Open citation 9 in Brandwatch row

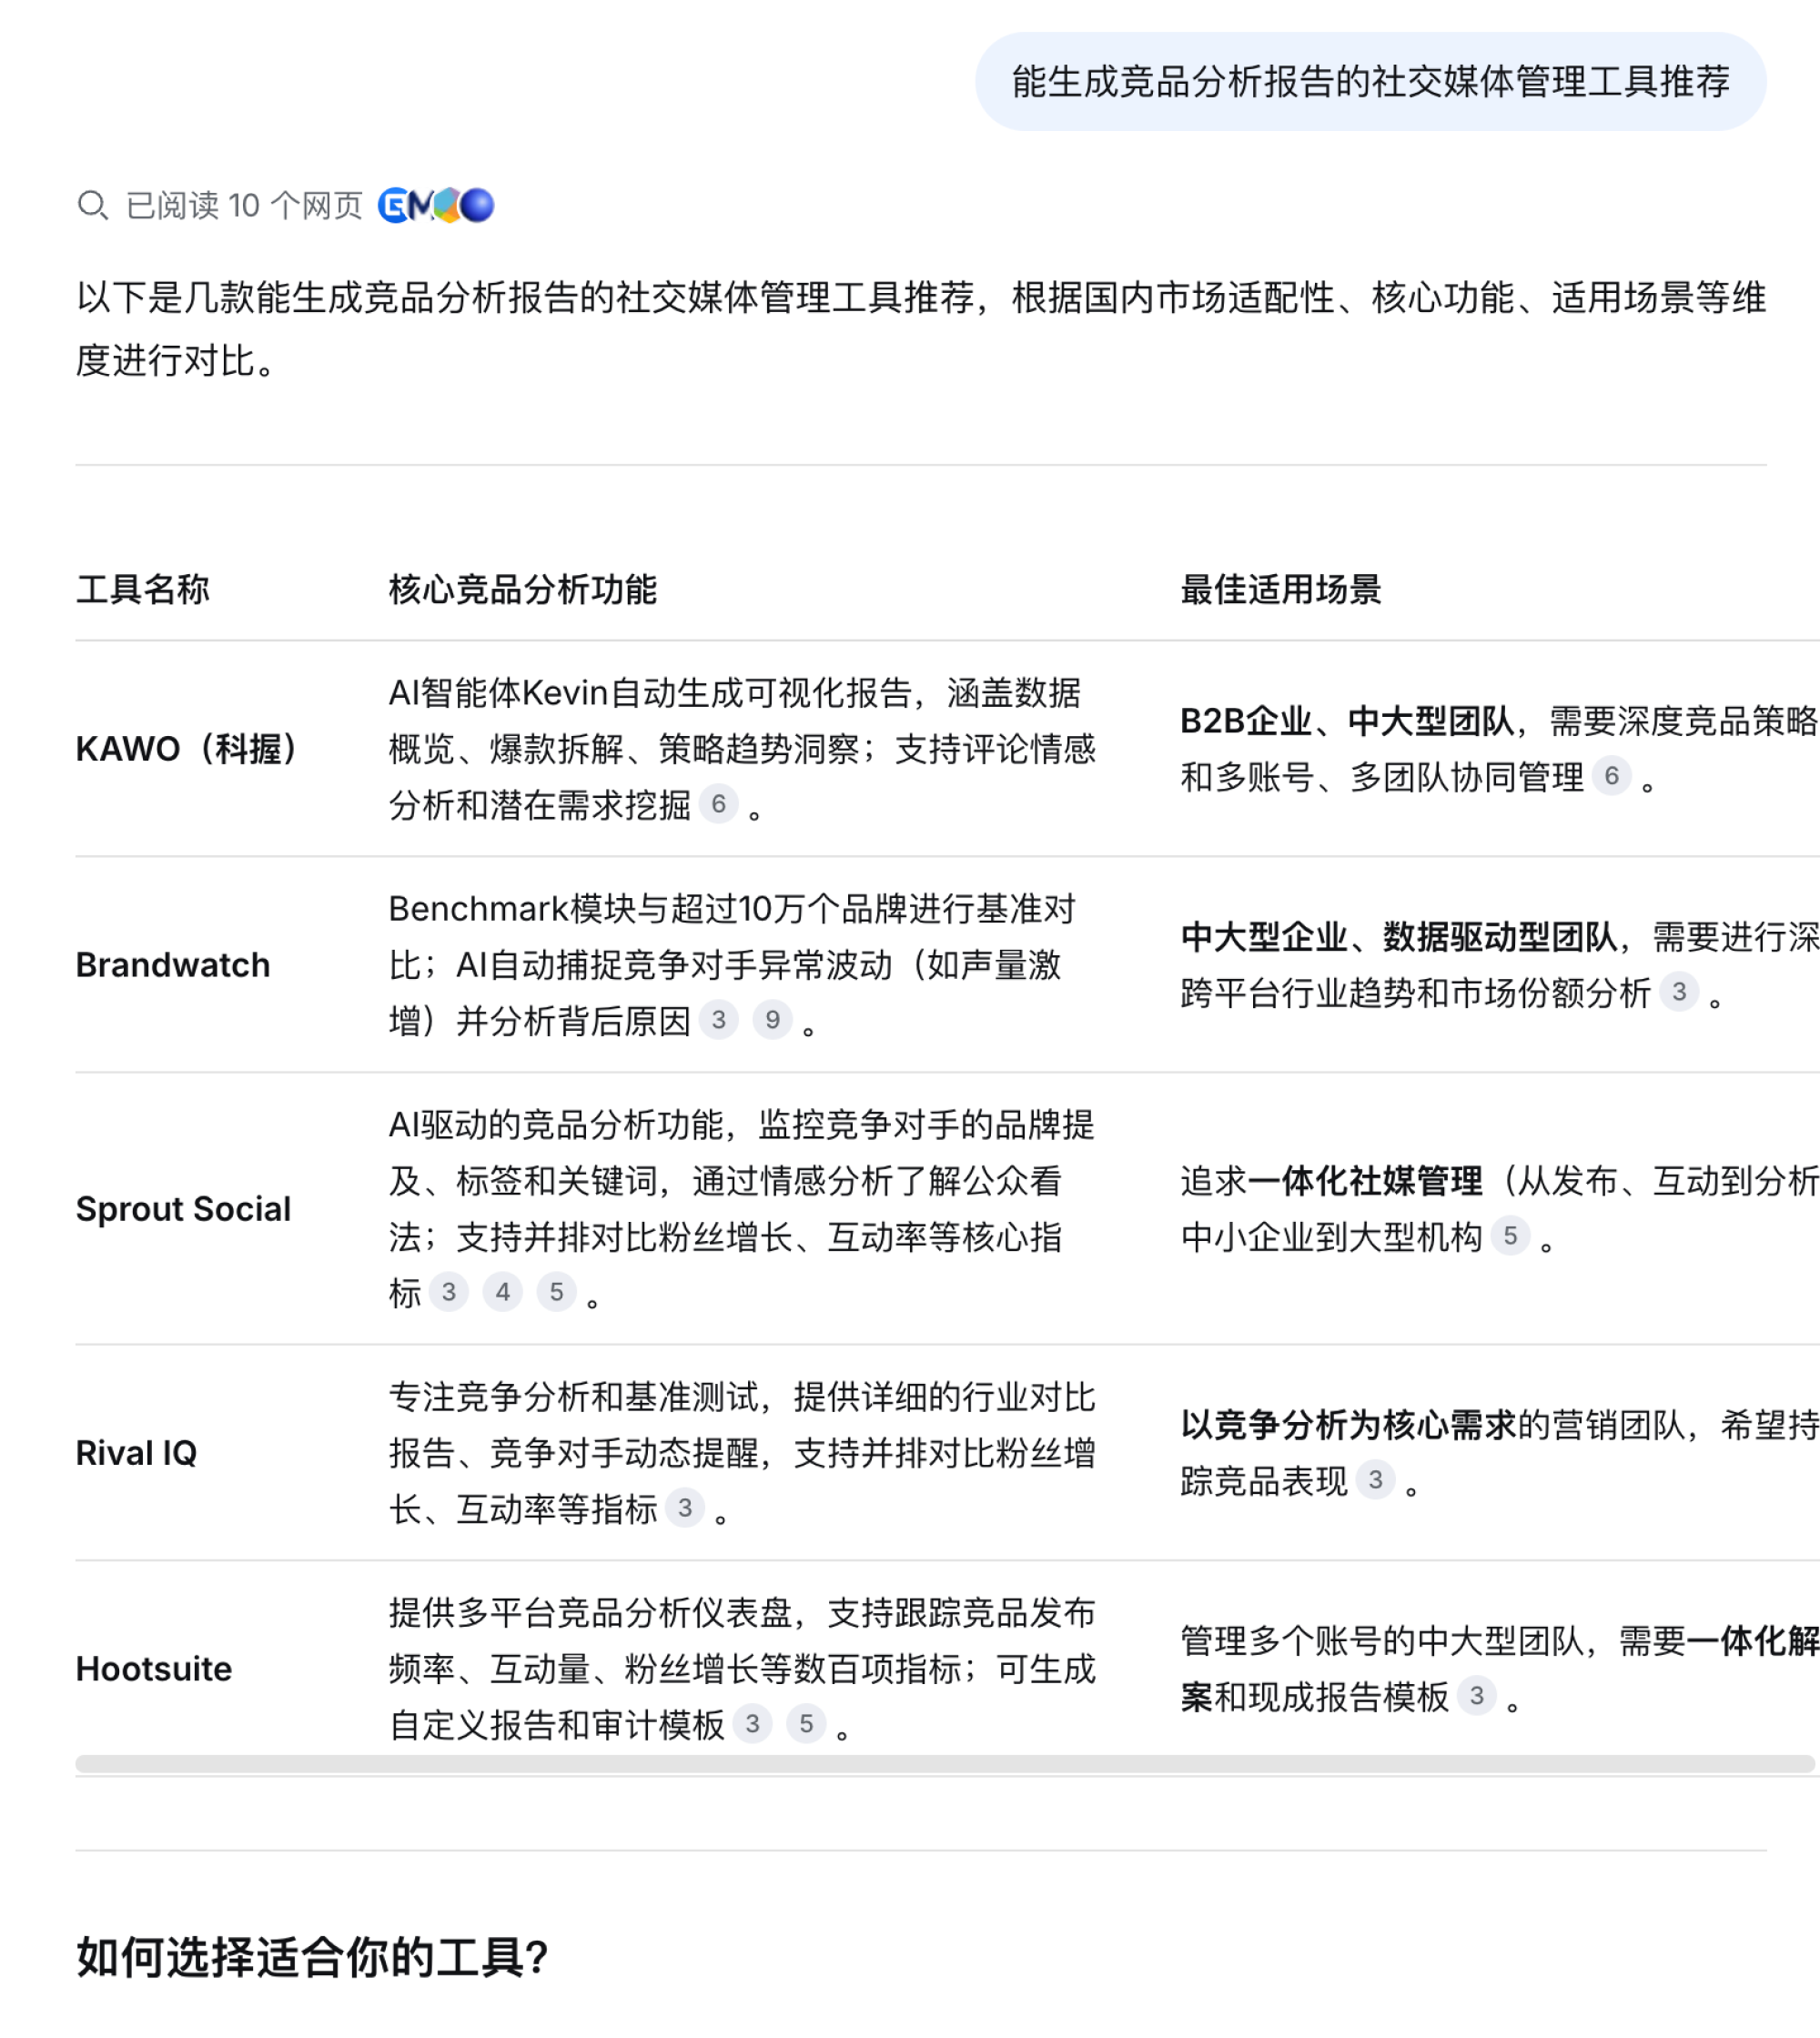point(772,1020)
